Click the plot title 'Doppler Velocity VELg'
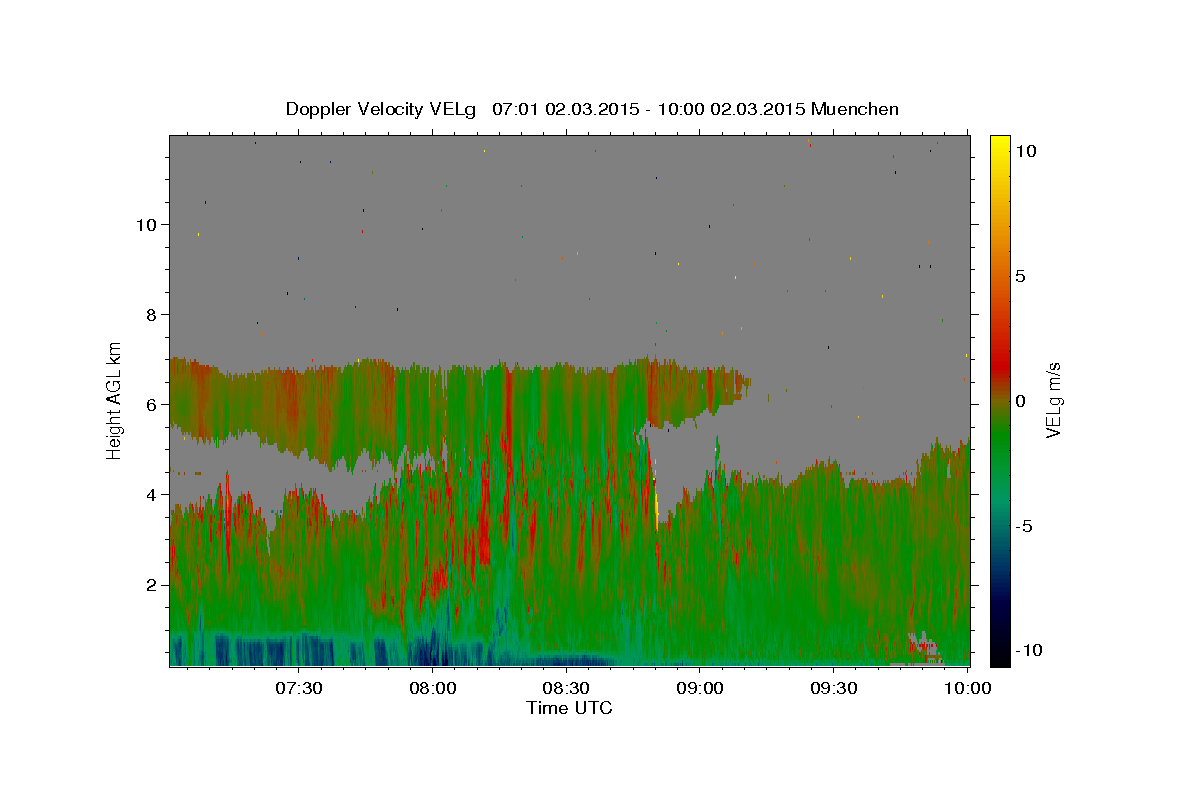Viewport: 1200px width, 800px height. (382, 109)
